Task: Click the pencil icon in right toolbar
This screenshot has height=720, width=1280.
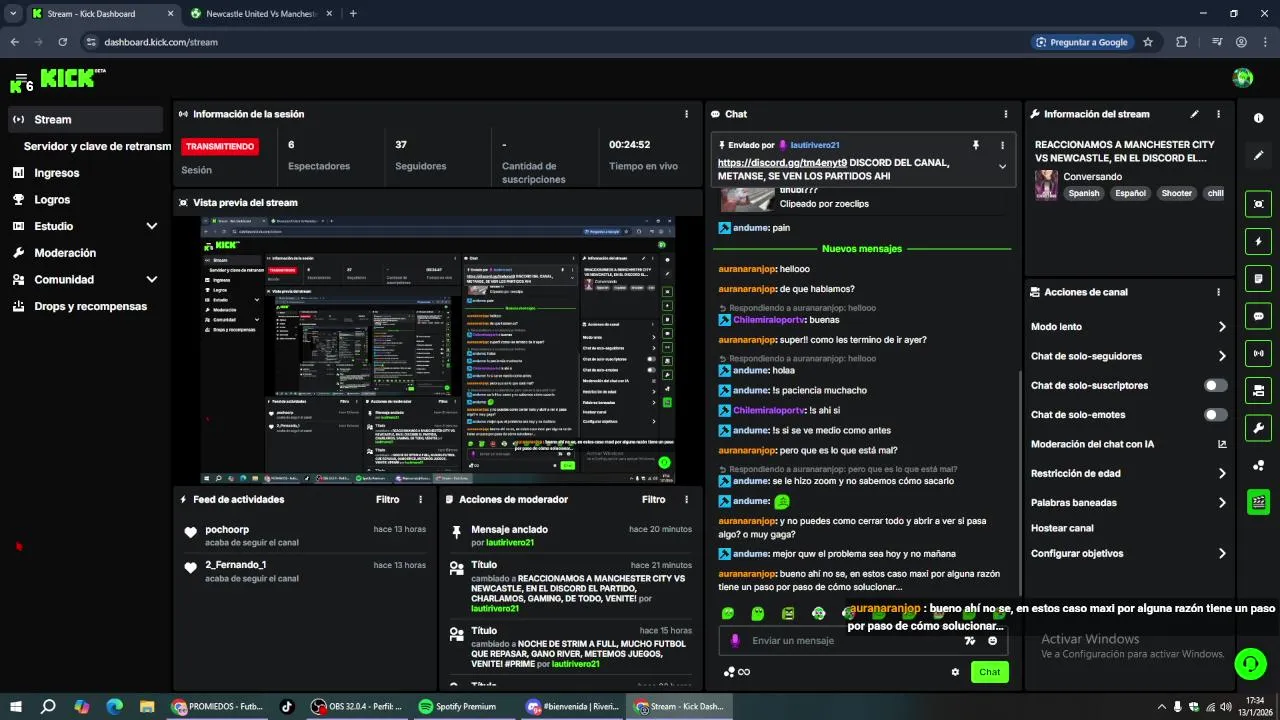Action: click(1258, 156)
